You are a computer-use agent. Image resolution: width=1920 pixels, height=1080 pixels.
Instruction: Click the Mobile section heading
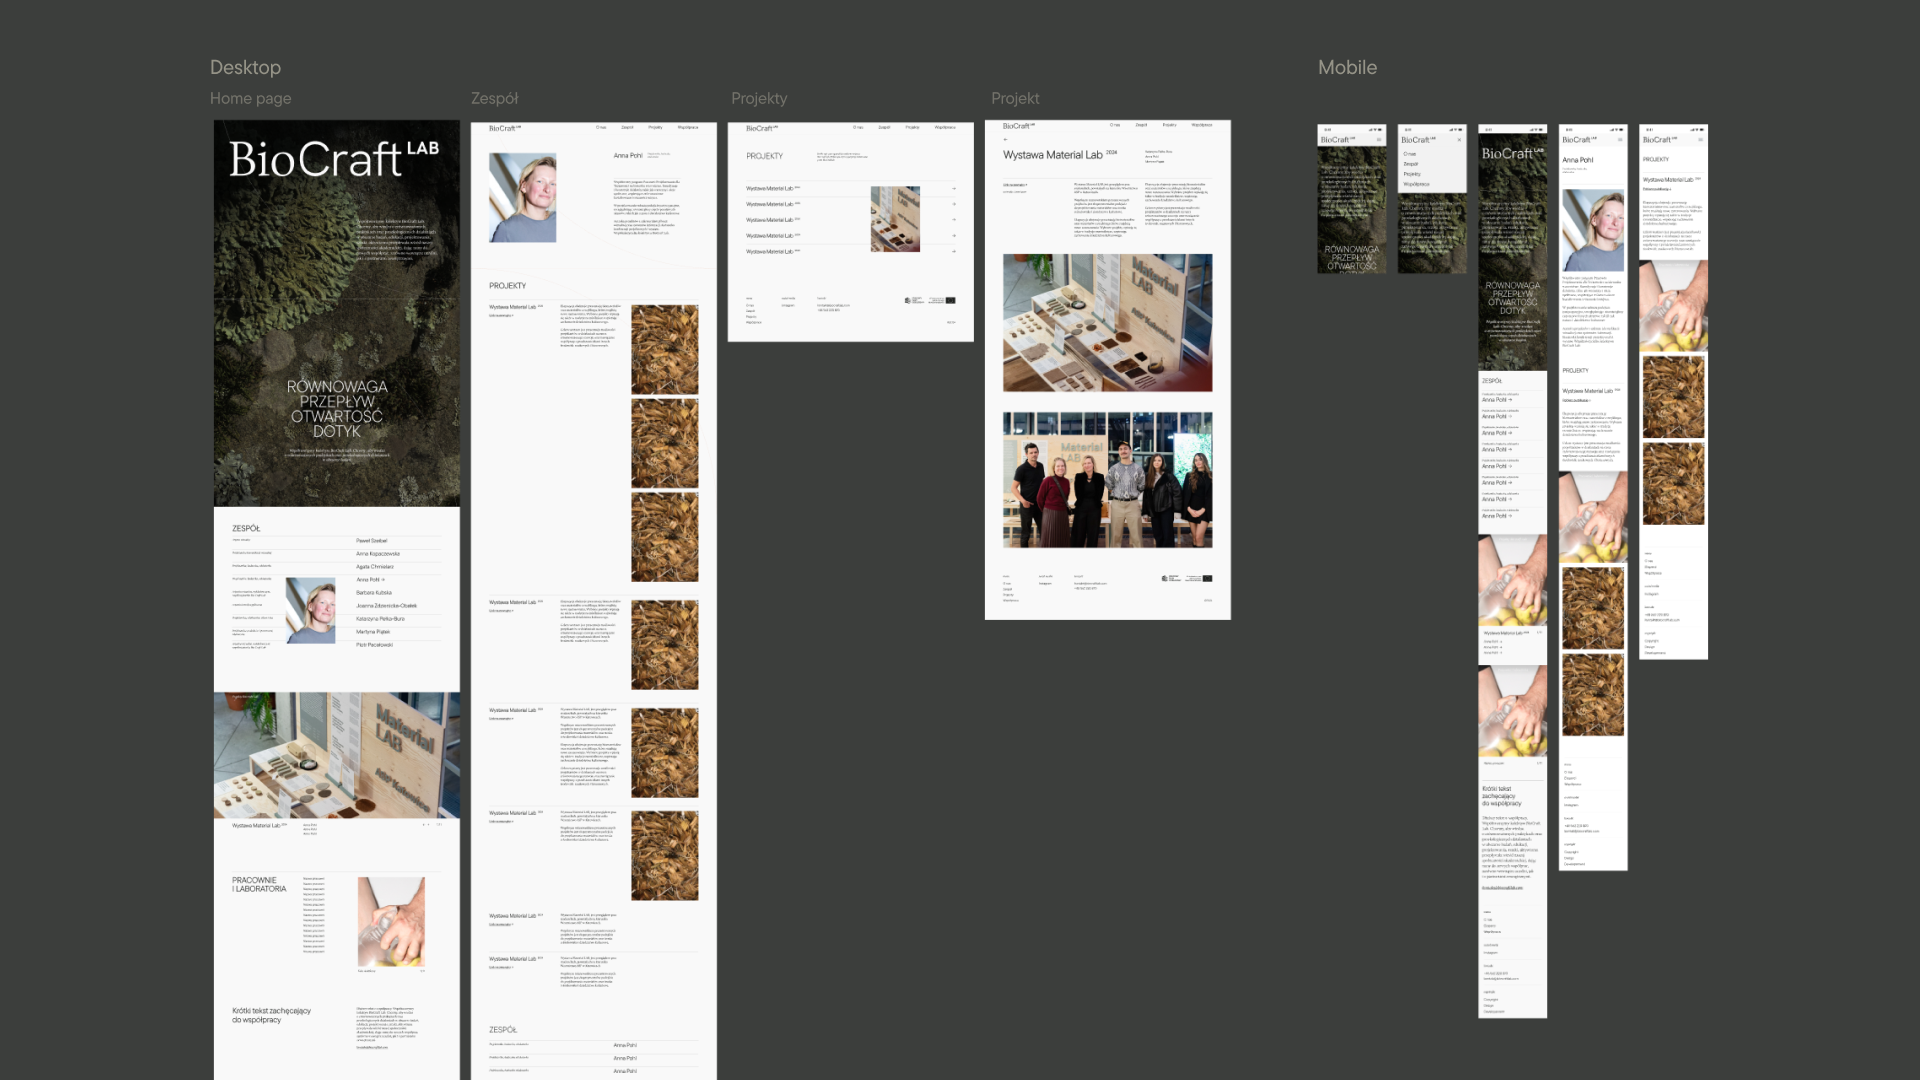(1347, 67)
